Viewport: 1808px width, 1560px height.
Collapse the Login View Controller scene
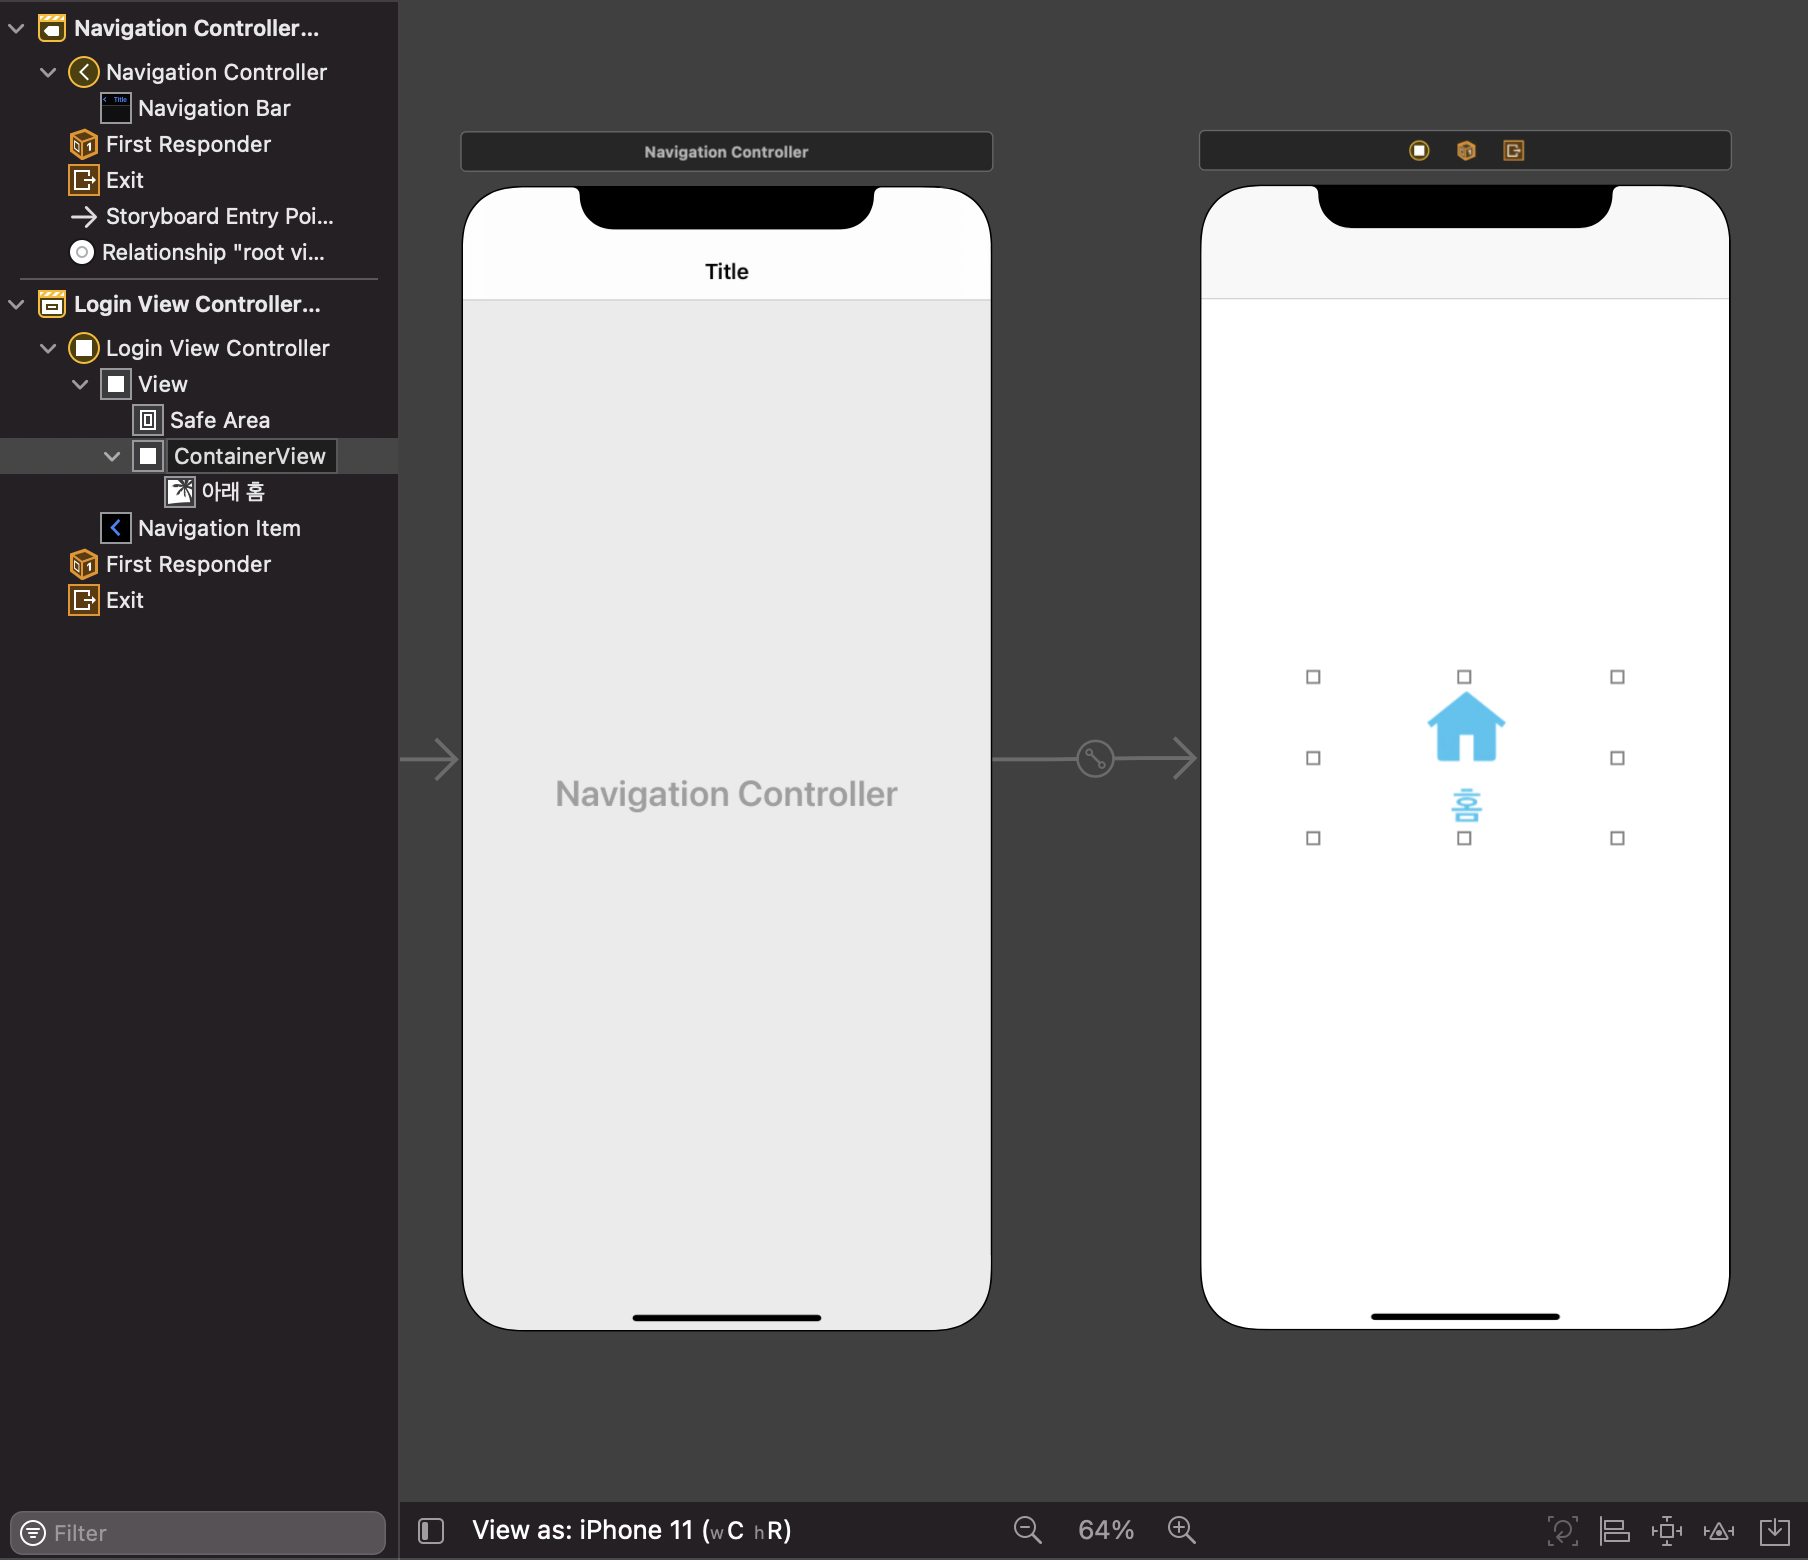(16, 304)
